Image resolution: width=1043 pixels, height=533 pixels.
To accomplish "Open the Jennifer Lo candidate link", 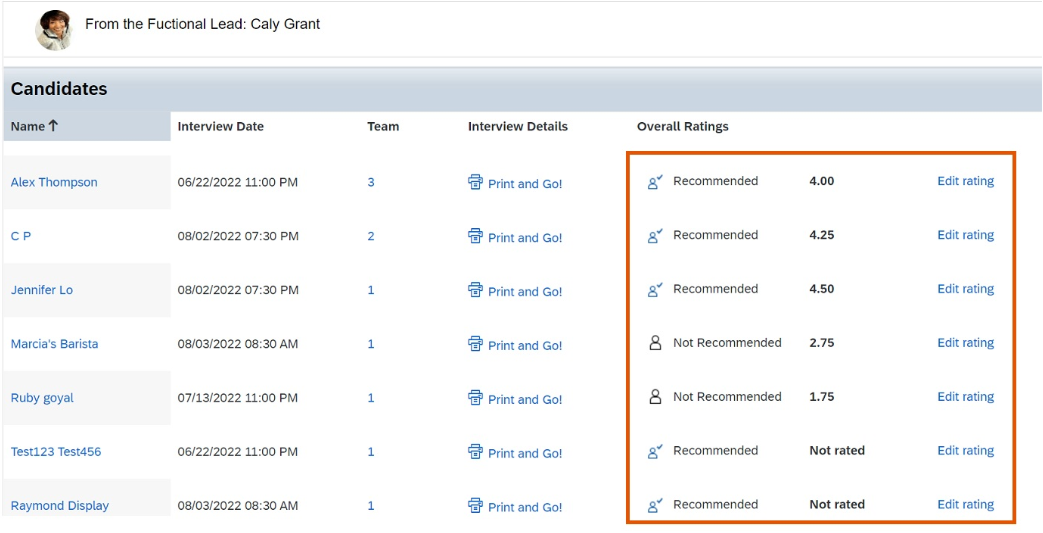I will click(42, 290).
